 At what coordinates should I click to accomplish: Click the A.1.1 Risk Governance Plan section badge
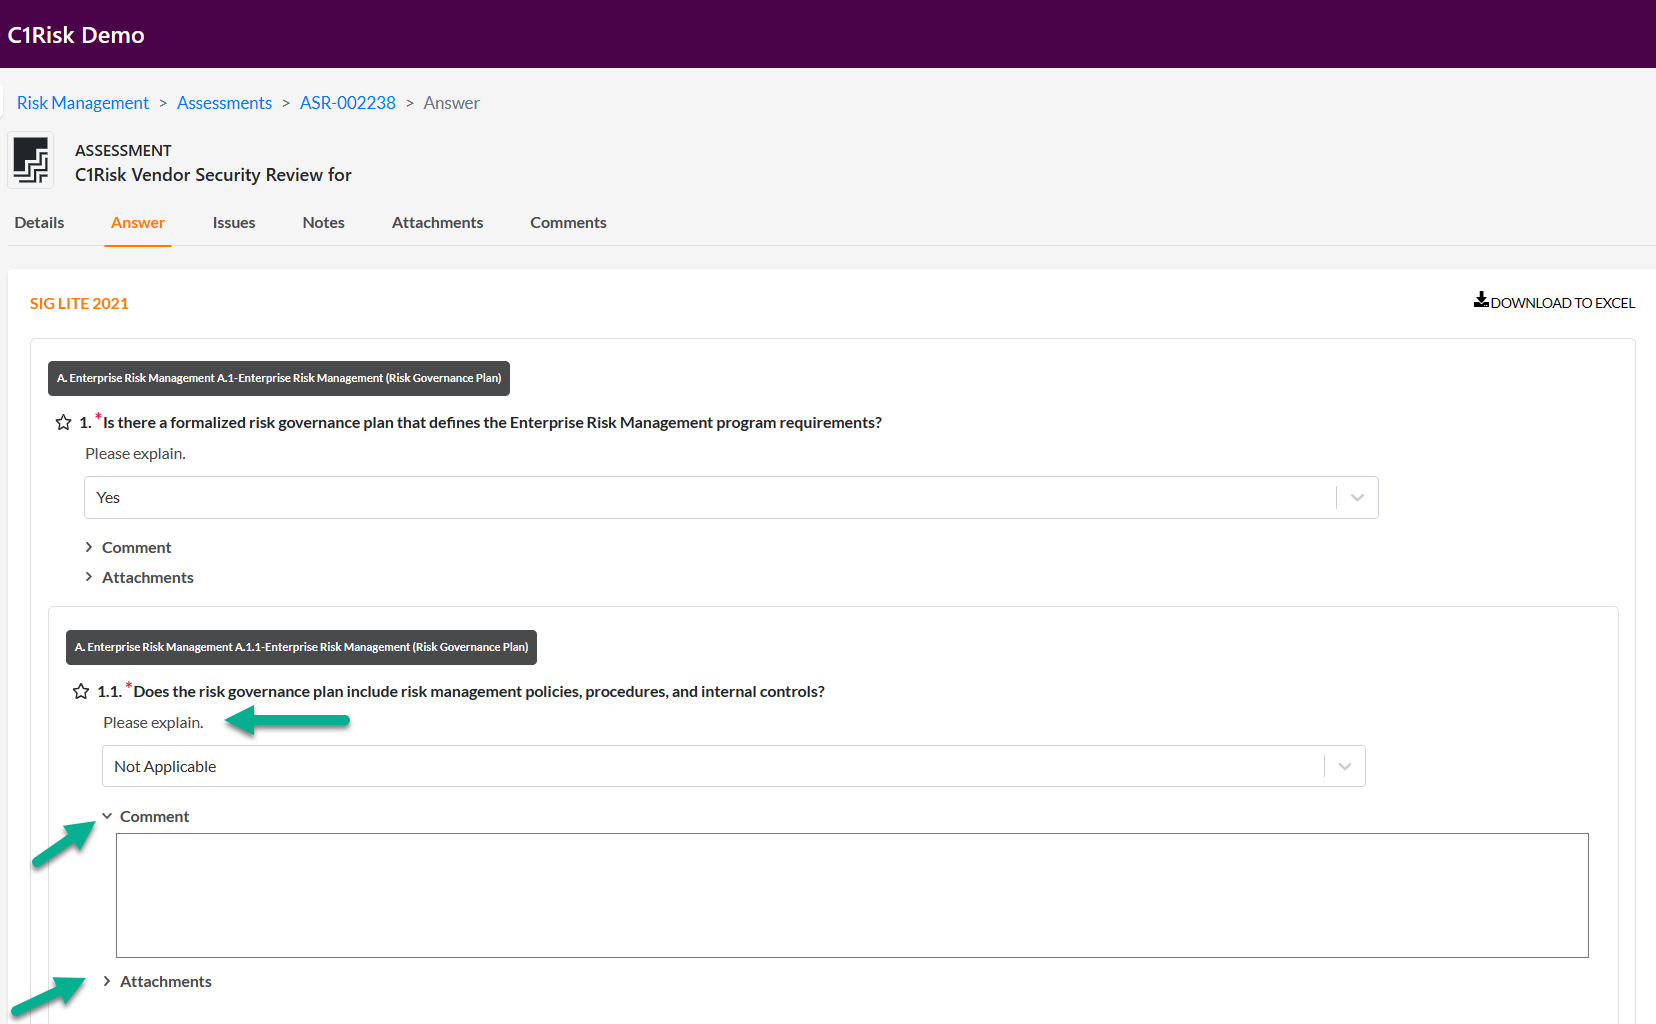tap(302, 648)
